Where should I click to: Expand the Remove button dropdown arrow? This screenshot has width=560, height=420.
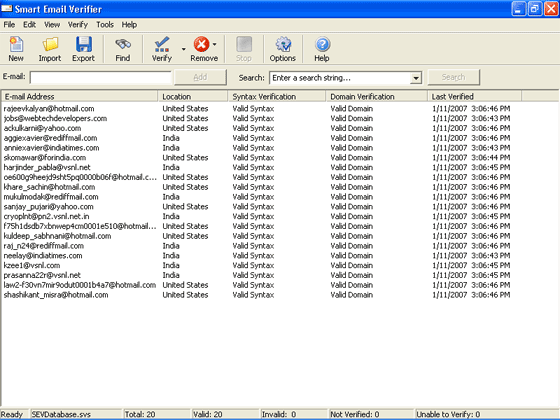click(214, 44)
